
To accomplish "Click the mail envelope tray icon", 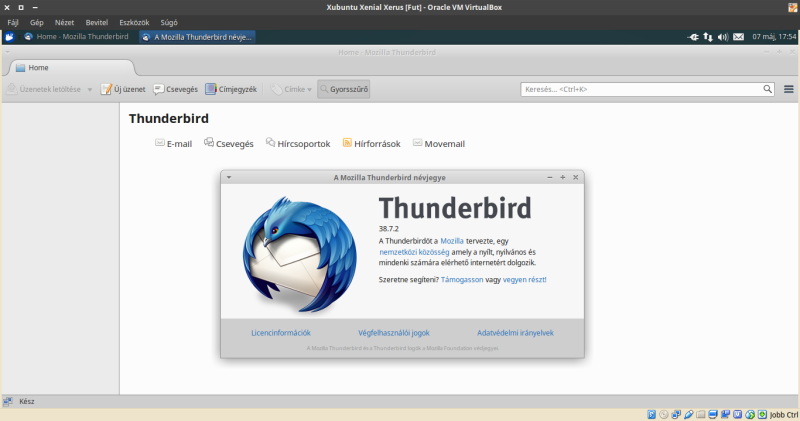I will pyautogui.click(x=738, y=37).
